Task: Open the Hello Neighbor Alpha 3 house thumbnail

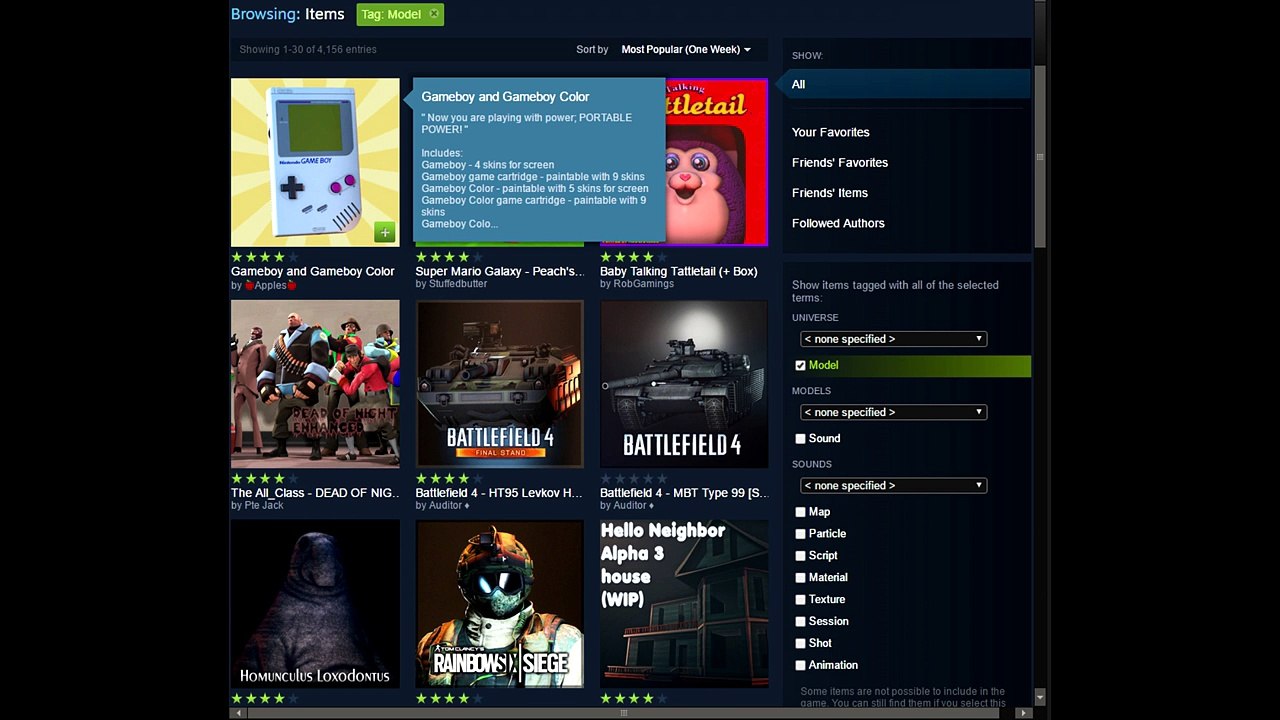Action: tap(684, 604)
